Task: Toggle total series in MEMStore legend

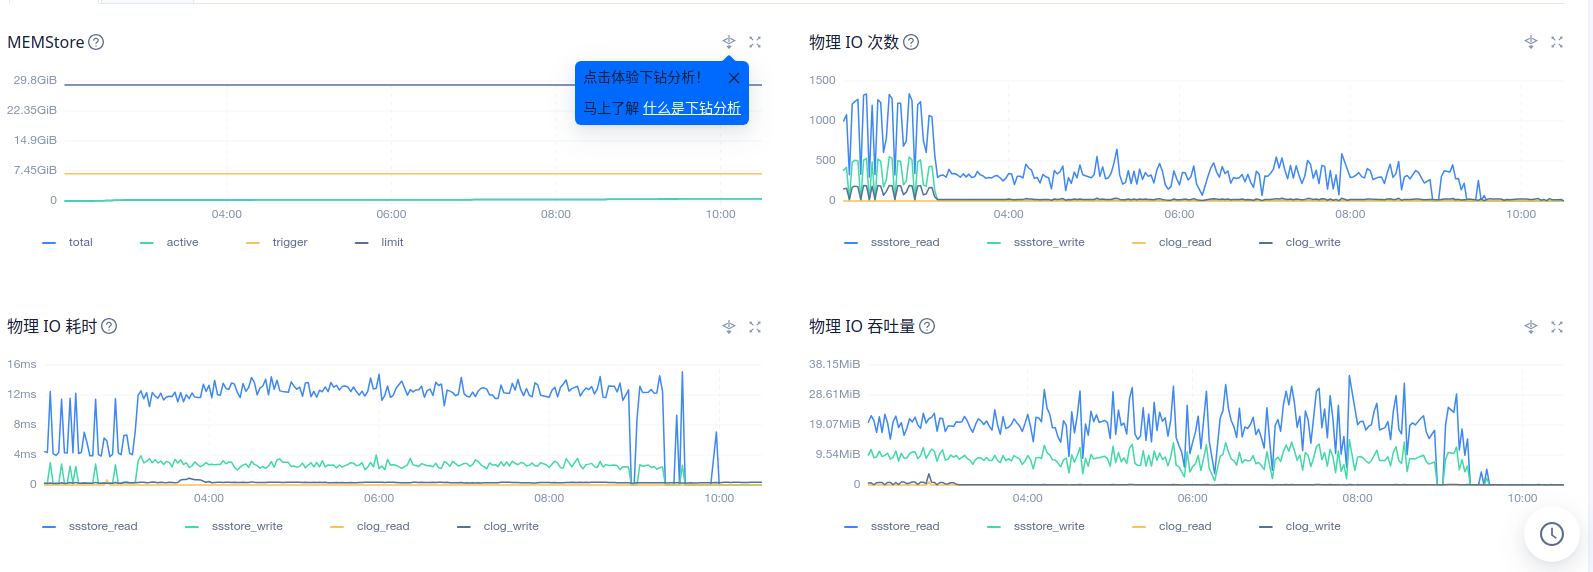Action: click(x=80, y=243)
